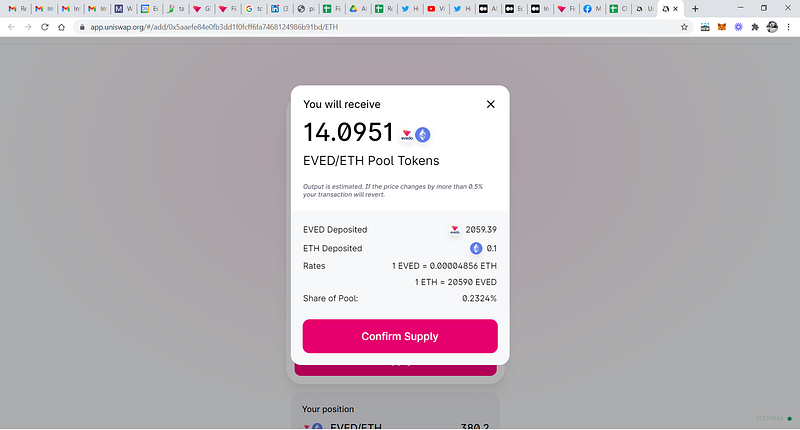Click the ETH token icon beside 0.1
The height and width of the screenshot is (430, 800).
click(x=476, y=248)
